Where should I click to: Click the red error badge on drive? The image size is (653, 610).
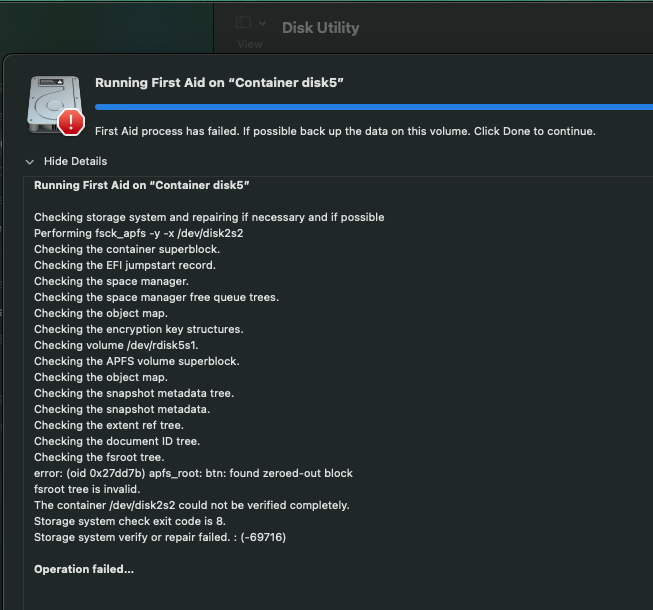(70, 122)
